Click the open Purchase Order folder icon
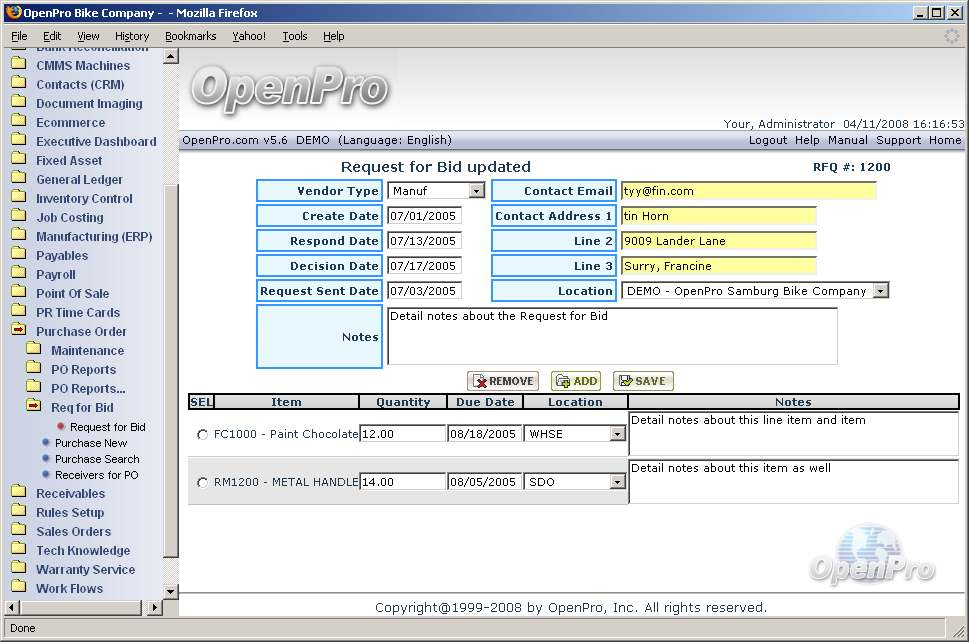The image size is (969, 642). coord(18,331)
